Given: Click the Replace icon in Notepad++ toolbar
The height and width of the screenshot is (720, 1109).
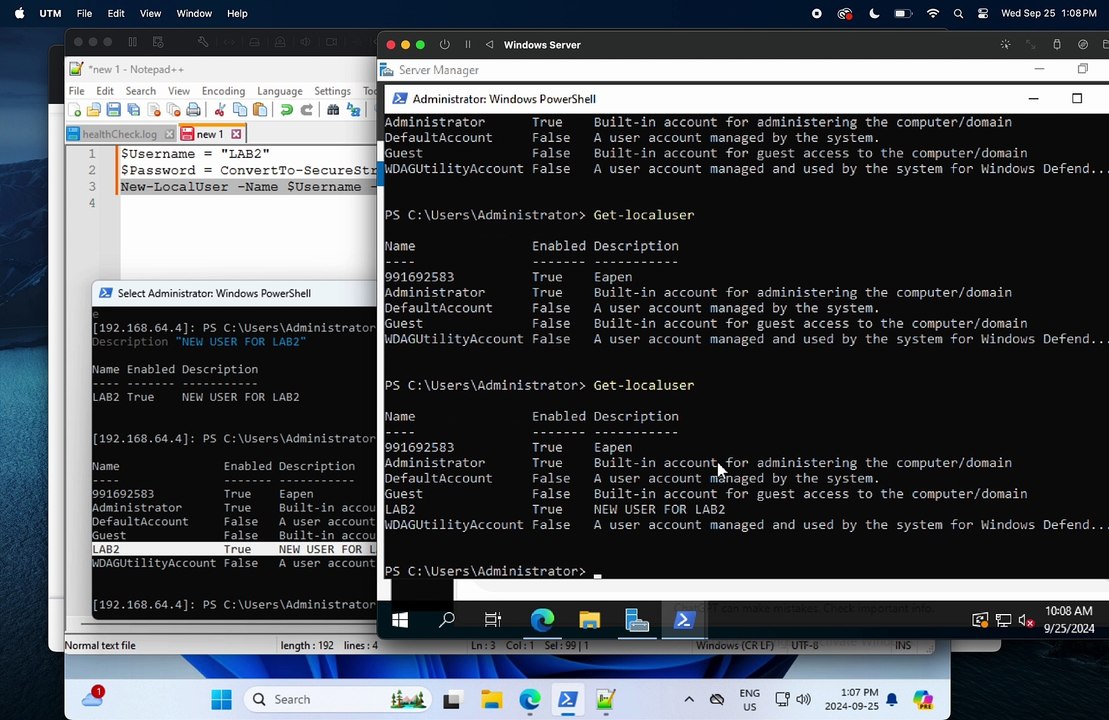Looking at the screenshot, I should coord(353,110).
